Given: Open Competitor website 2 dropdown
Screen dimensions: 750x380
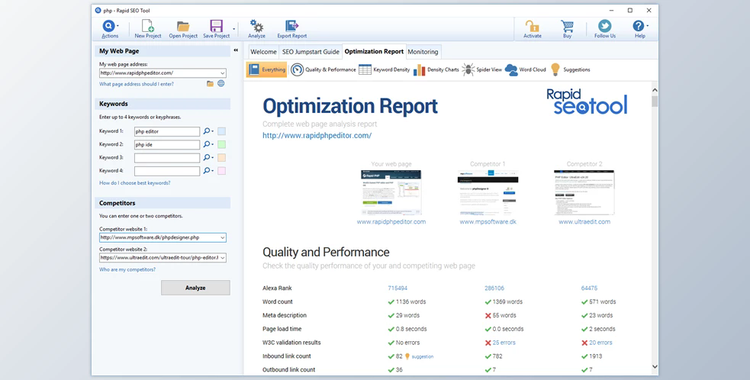Looking at the screenshot, I should (222, 258).
